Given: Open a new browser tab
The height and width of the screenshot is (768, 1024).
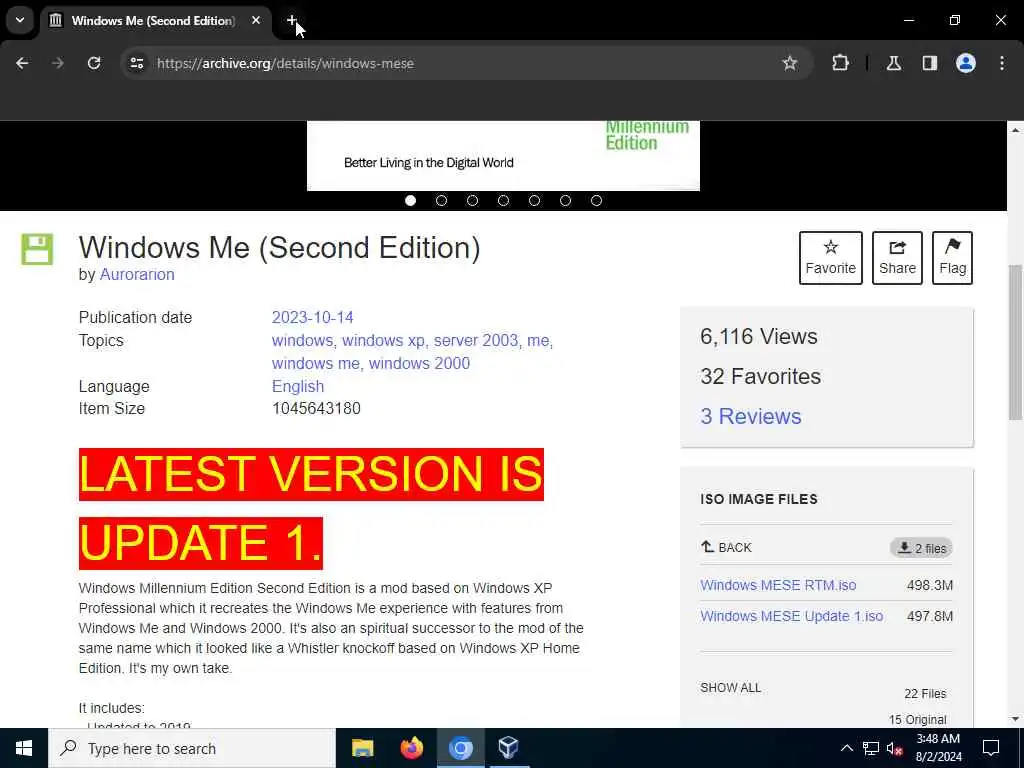Looking at the screenshot, I should click(x=292, y=21).
